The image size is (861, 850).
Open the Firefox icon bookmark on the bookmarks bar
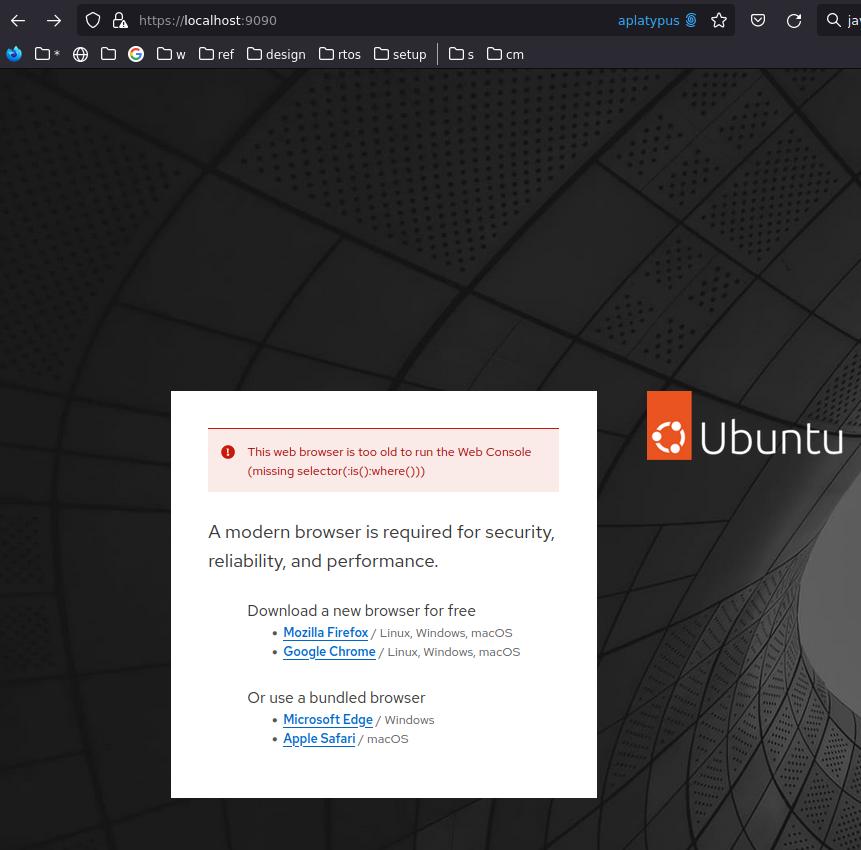[13, 54]
